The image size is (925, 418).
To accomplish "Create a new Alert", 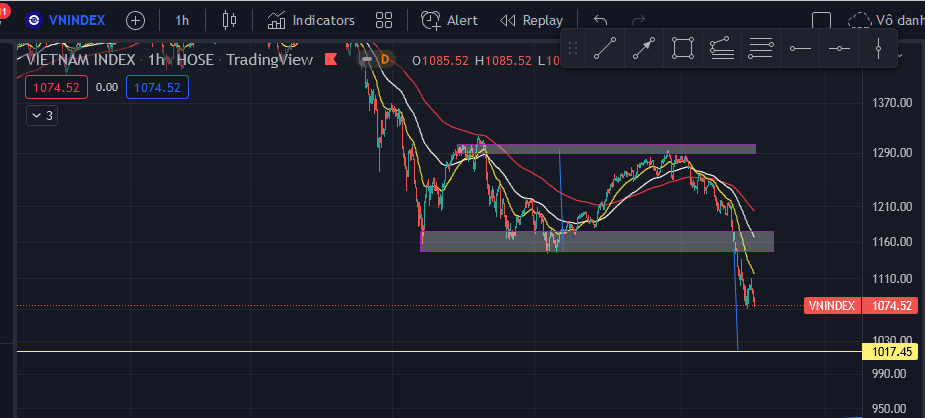I will (x=449, y=21).
